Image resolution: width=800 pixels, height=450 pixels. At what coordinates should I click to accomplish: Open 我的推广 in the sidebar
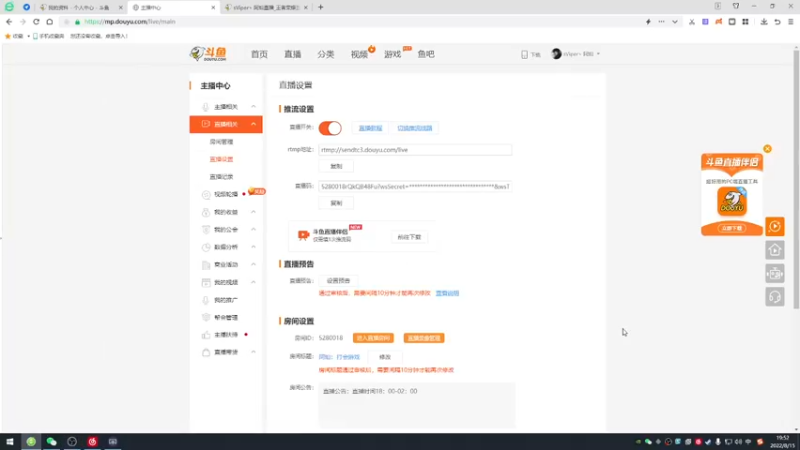coord(226,300)
